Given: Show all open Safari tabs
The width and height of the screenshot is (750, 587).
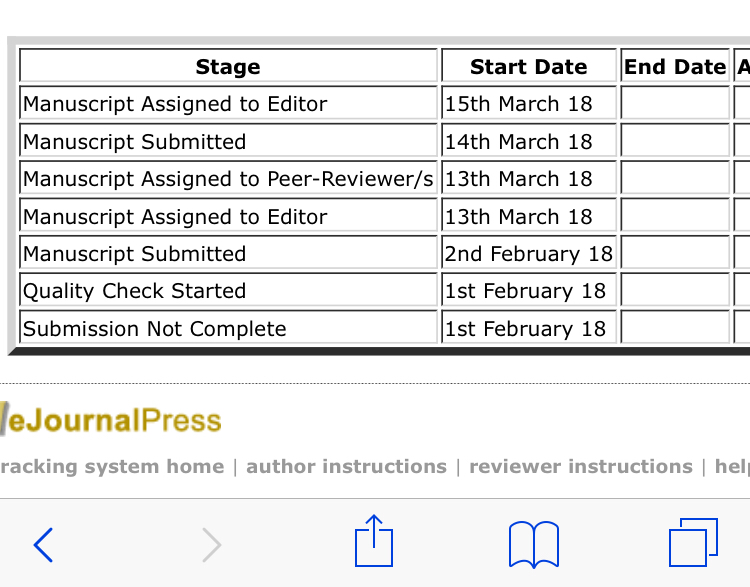Looking at the screenshot, I should point(693,543).
